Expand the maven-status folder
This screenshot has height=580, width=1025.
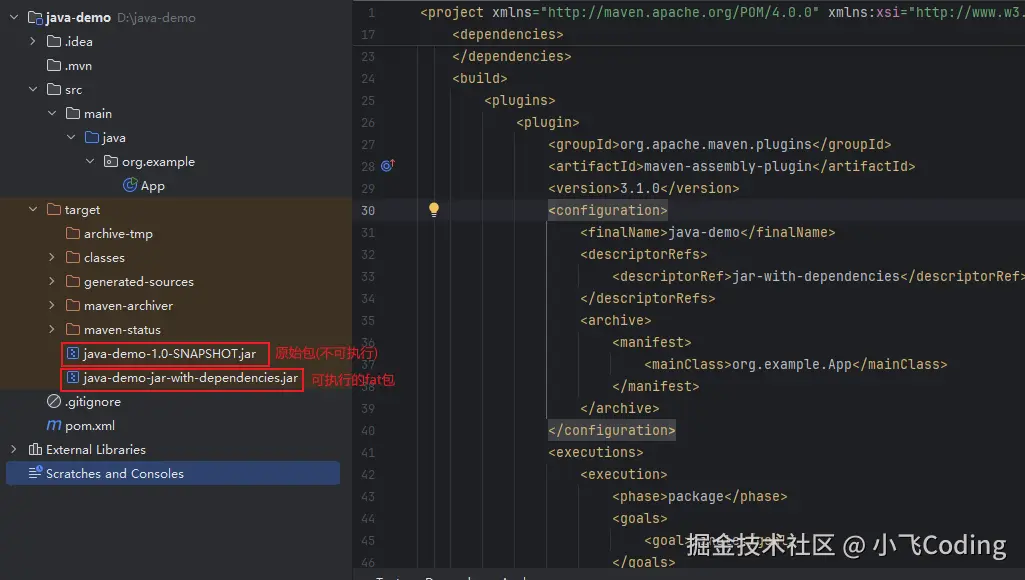49,329
